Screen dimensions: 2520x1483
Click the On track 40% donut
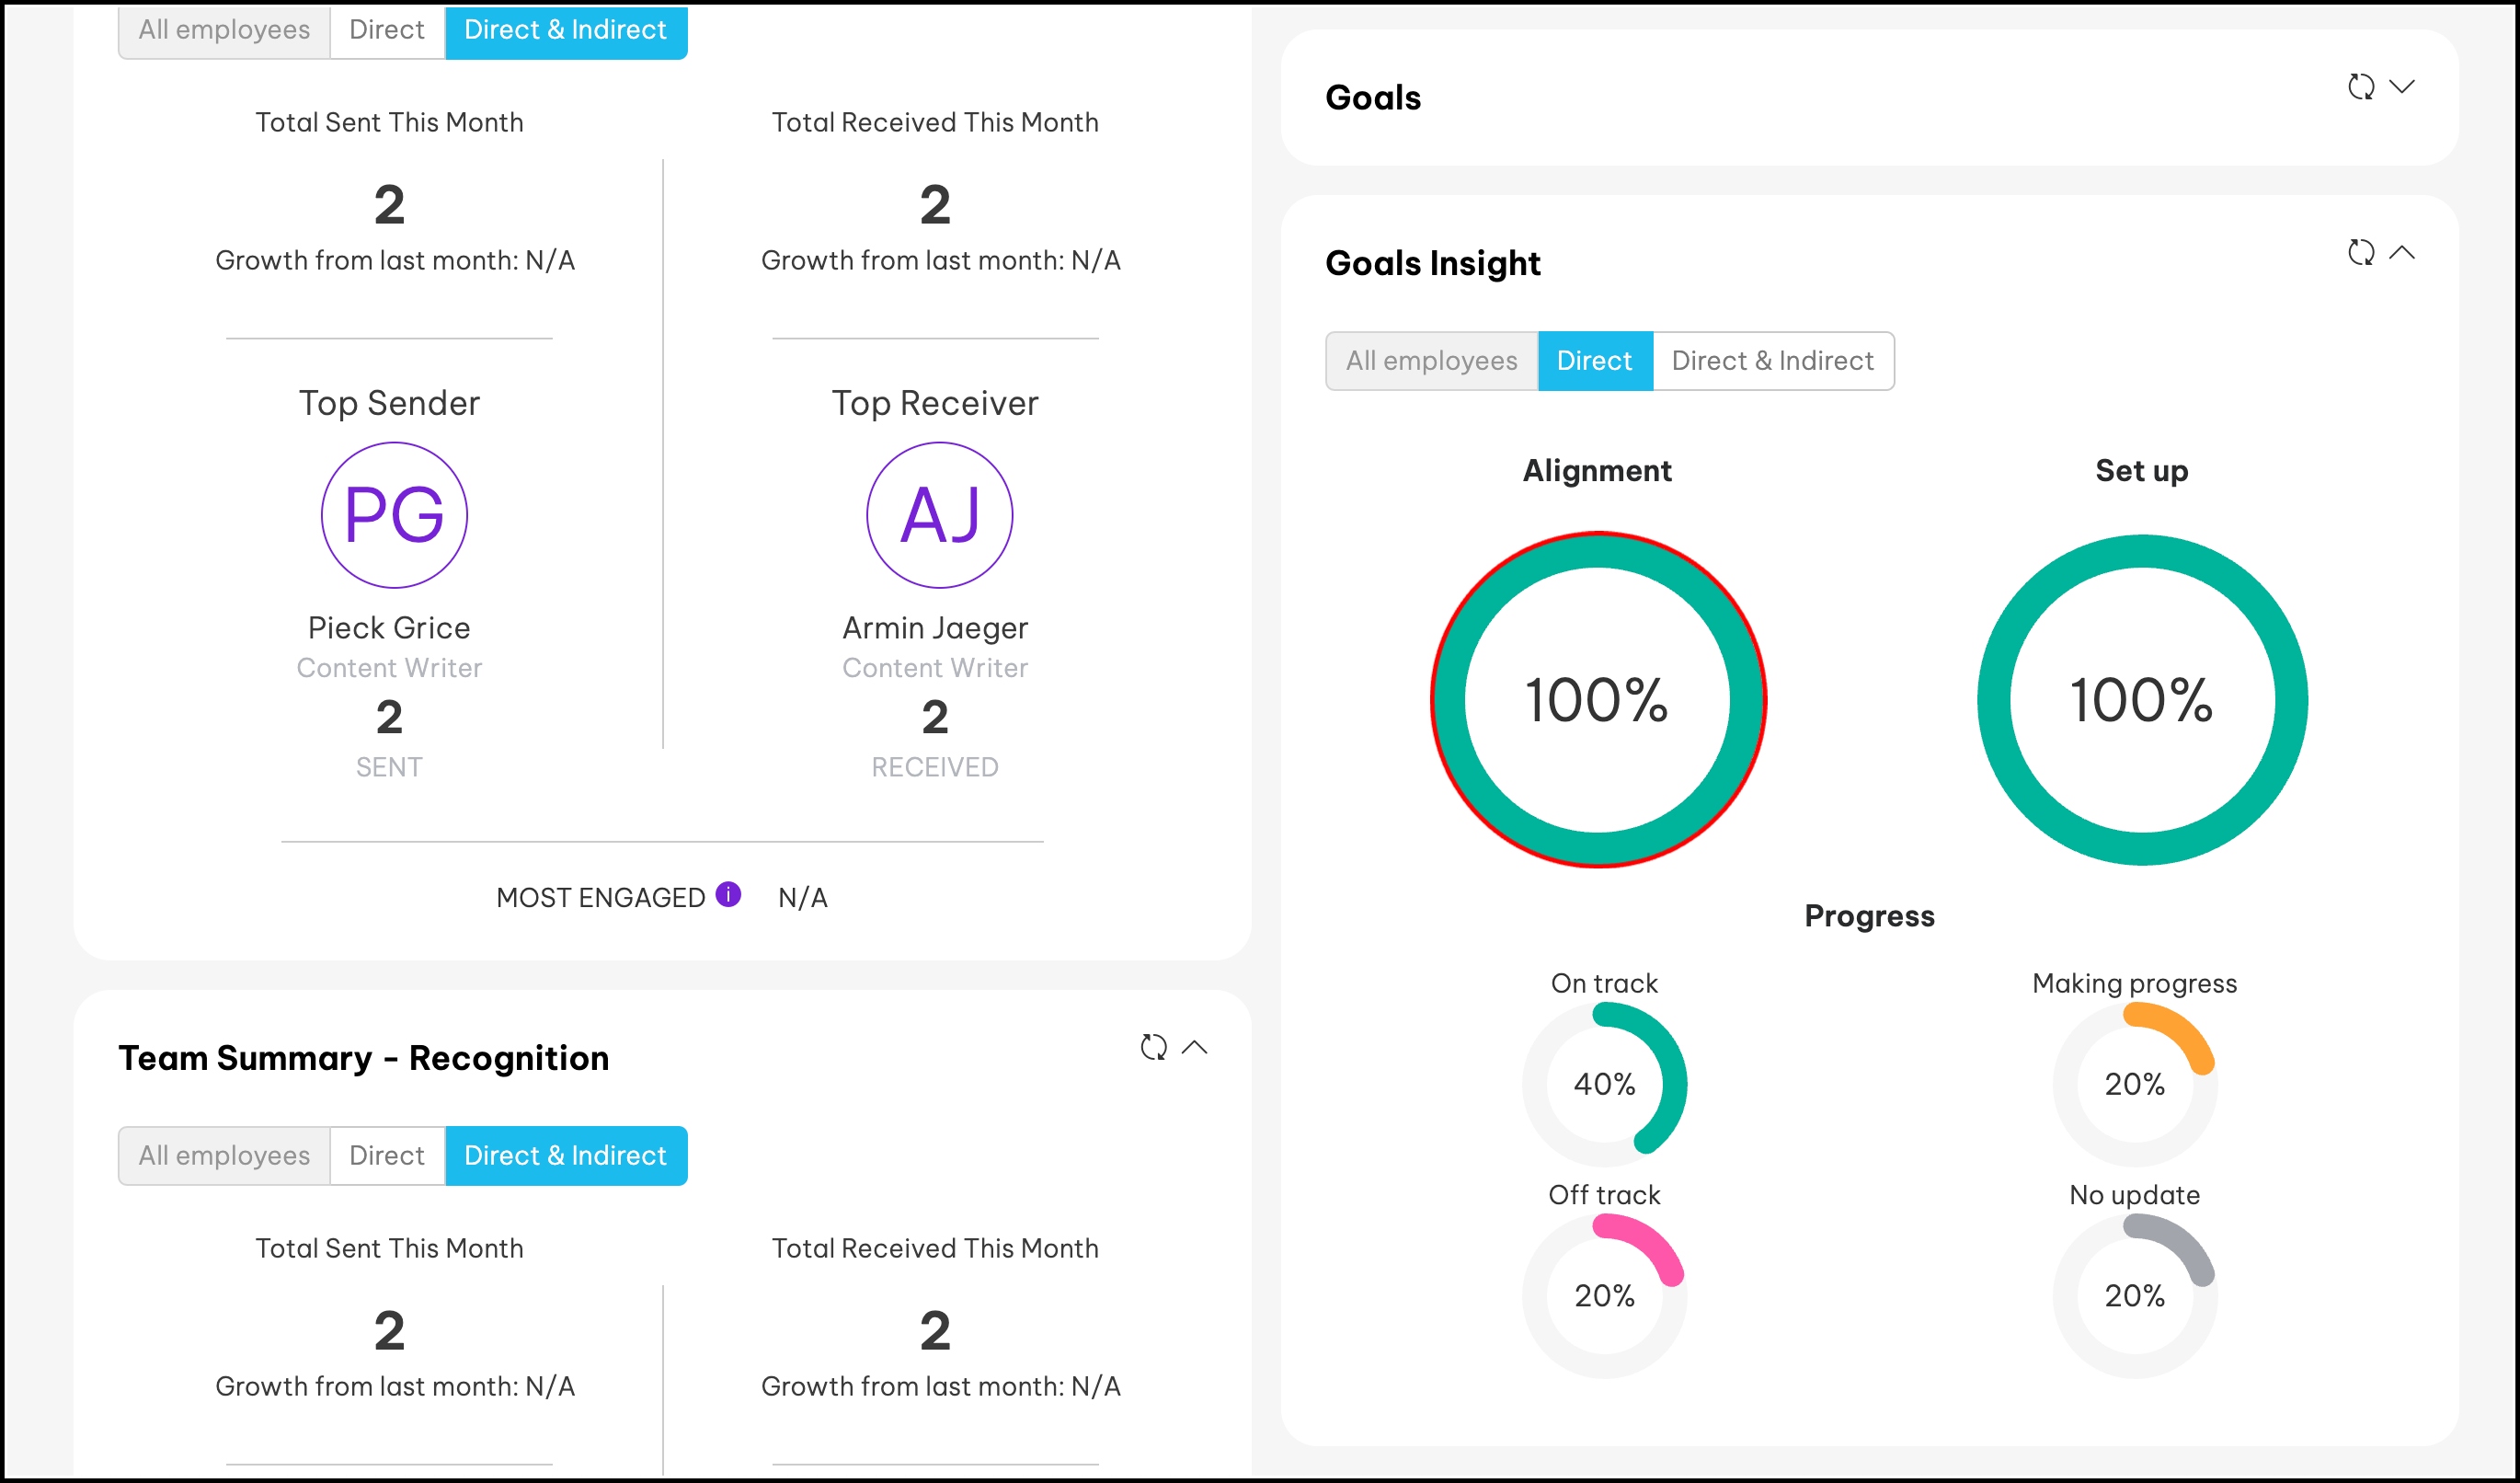pyautogui.click(x=1604, y=1084)
